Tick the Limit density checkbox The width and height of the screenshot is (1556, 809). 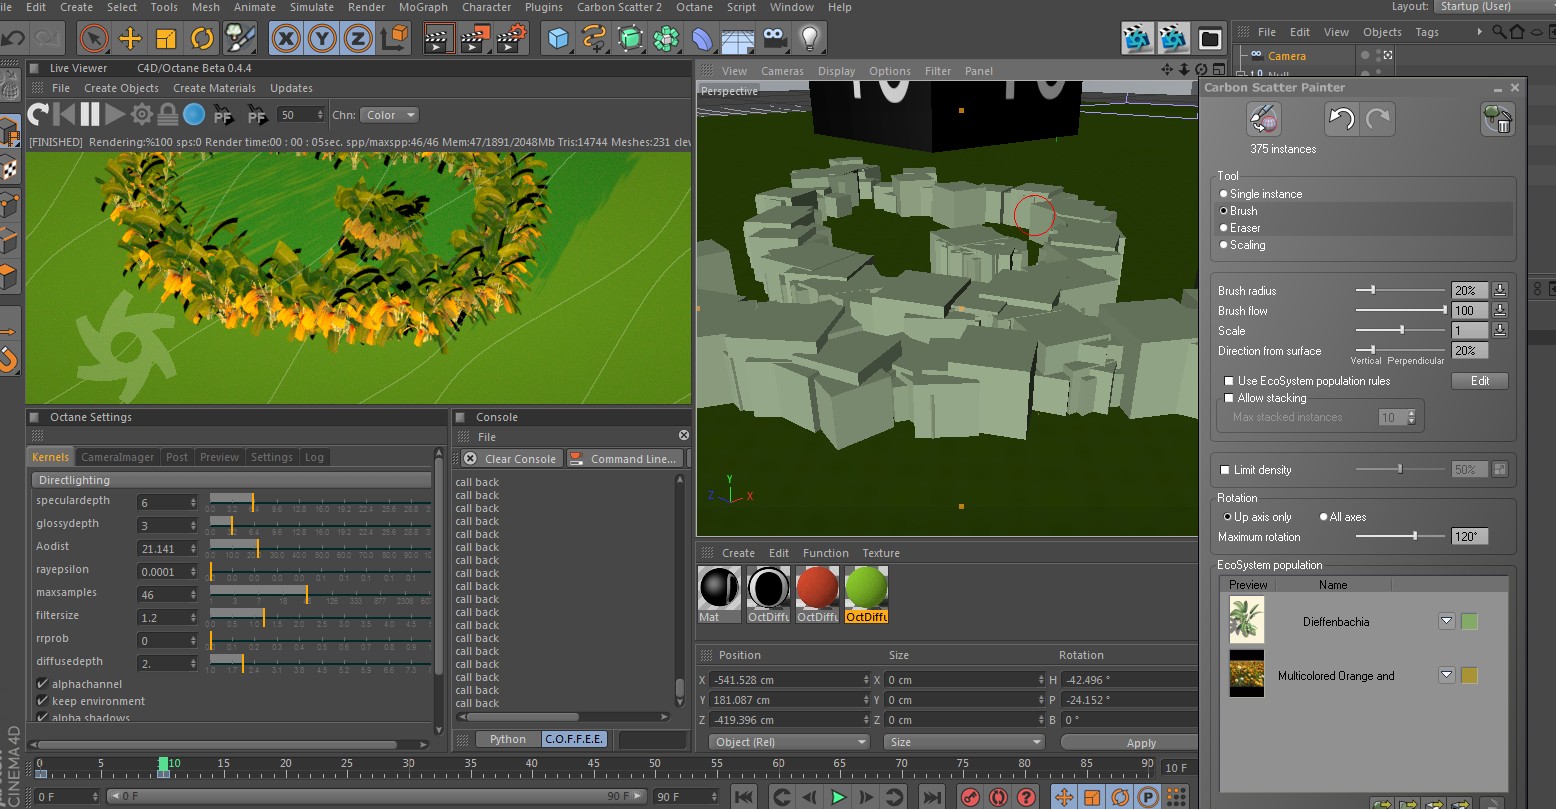pos(1225,470)
